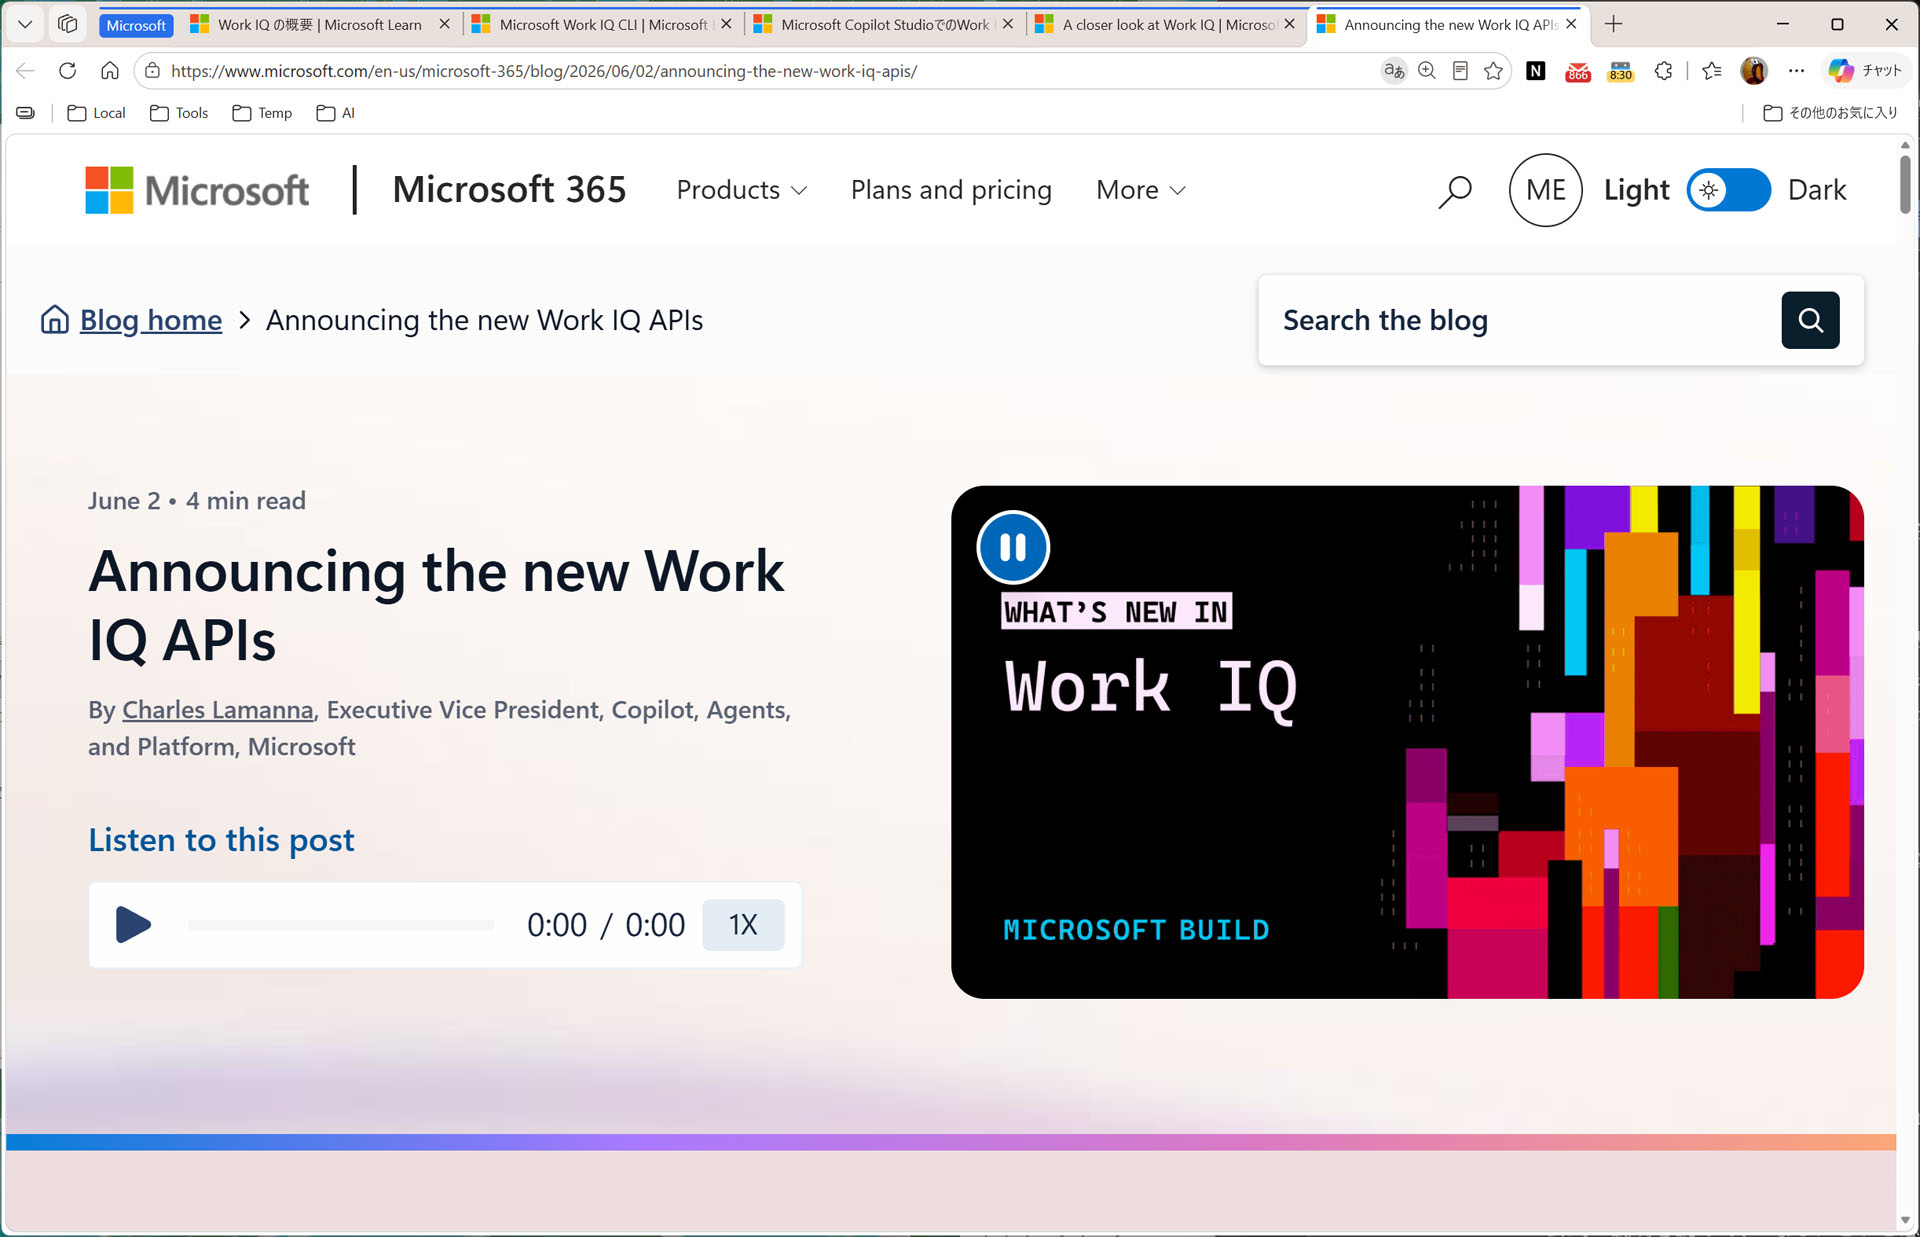1920x1237 pixels.
Task: Open the Temp bookmarks folder
Action: pos(262,113)
